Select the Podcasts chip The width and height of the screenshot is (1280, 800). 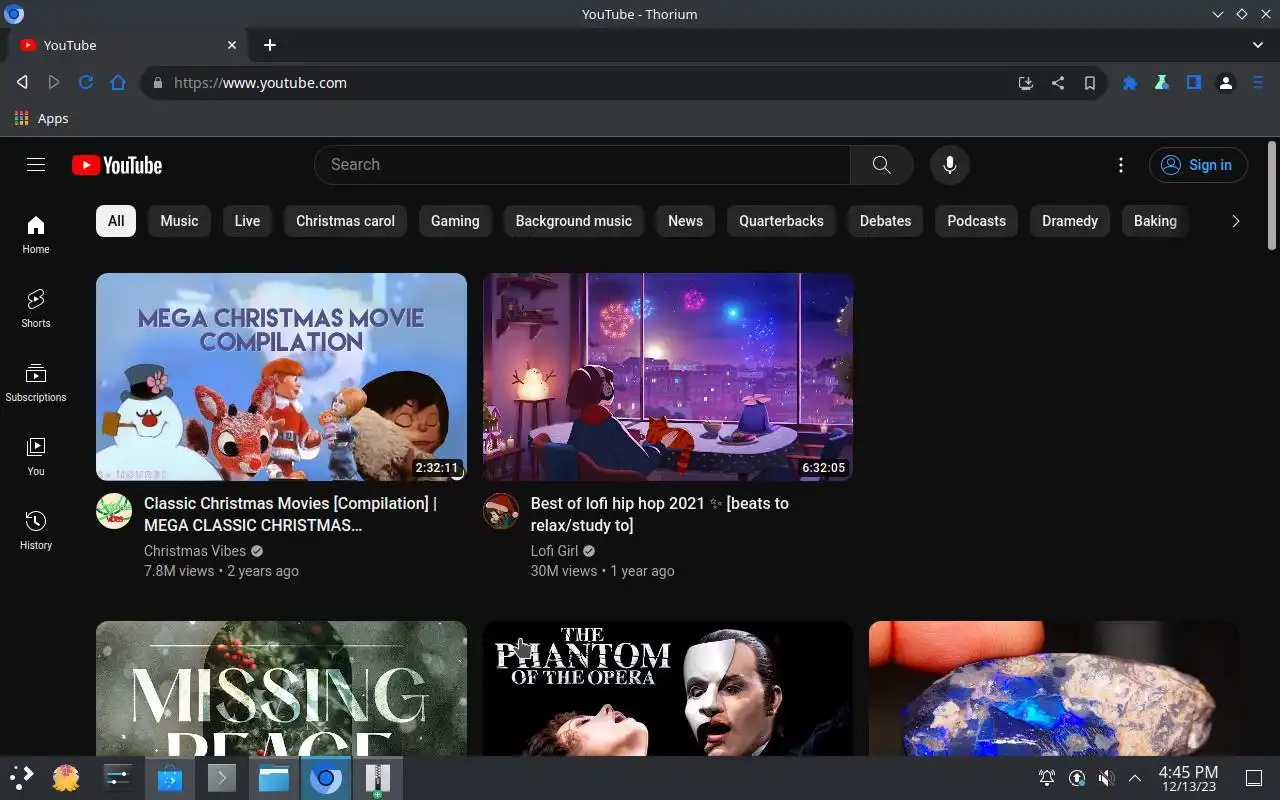pyautogui.click(x=976, y=221)
